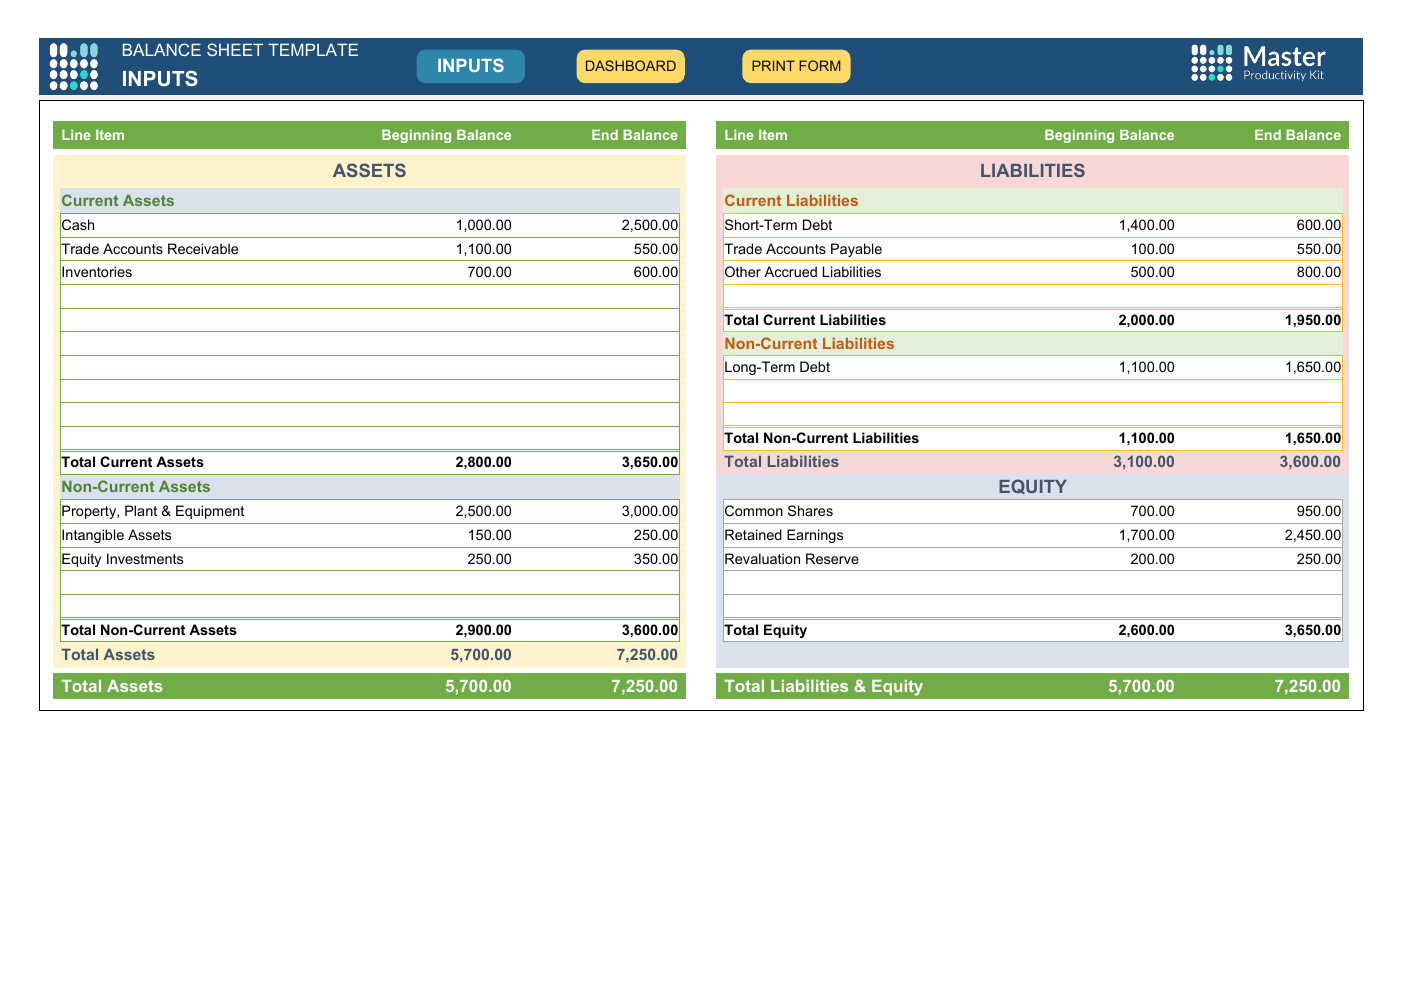Viewport: 1404px width, 993px height.
Task: Go to the DASHBOARD sheet
Action: pyautogui.click(x=630, y=66)
